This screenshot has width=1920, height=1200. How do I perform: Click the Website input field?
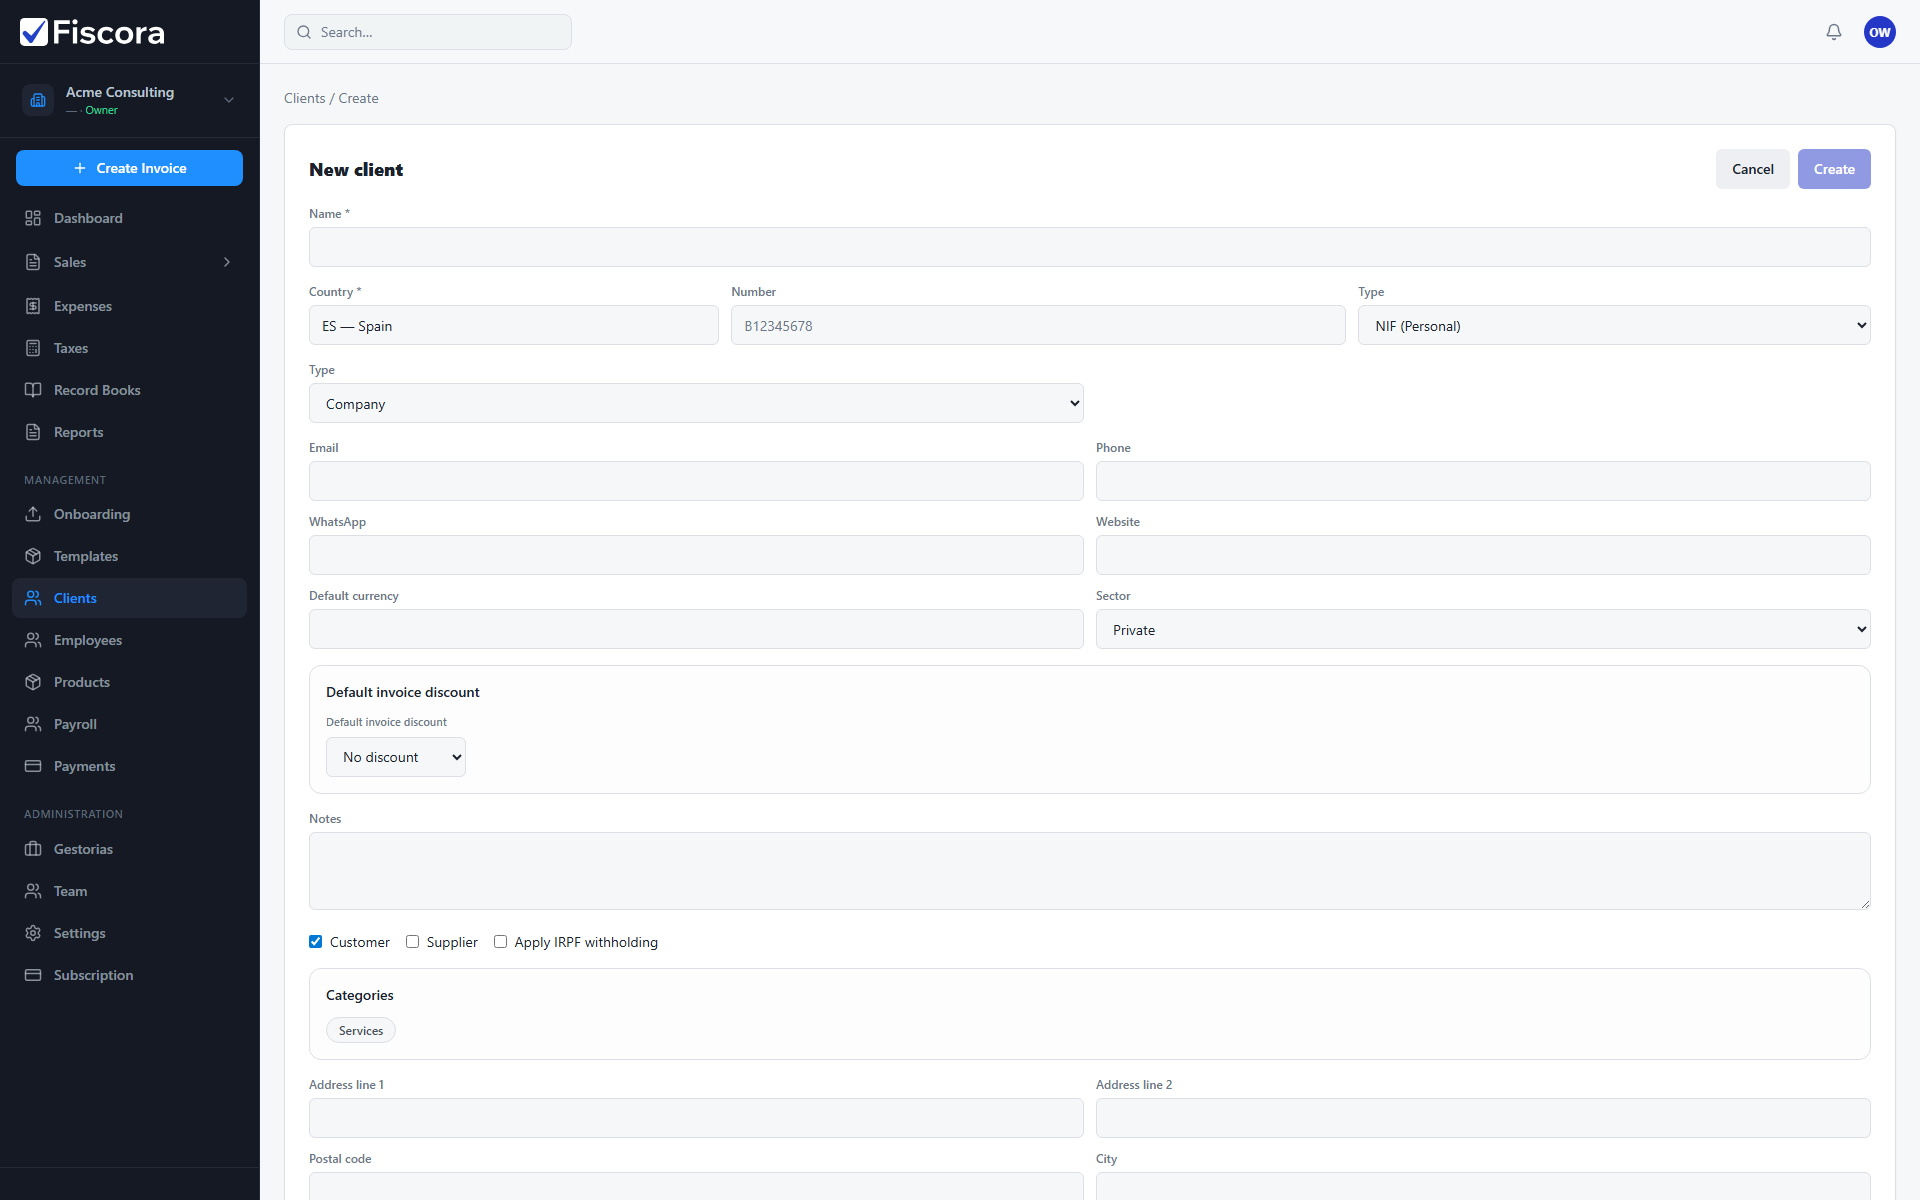point(1483,555)
